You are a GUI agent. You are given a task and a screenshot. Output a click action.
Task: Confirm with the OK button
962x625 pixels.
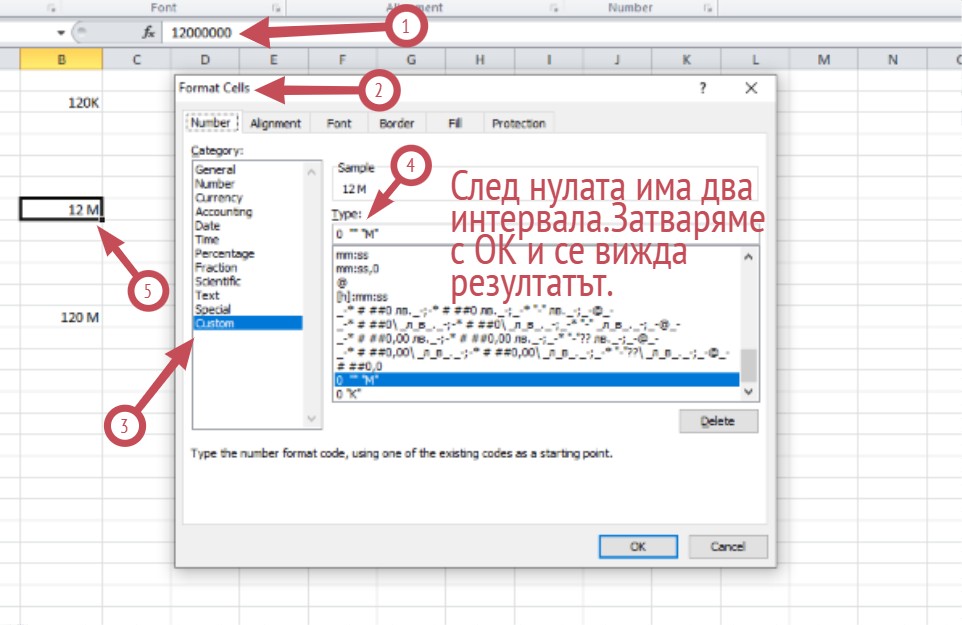point(638,547)
